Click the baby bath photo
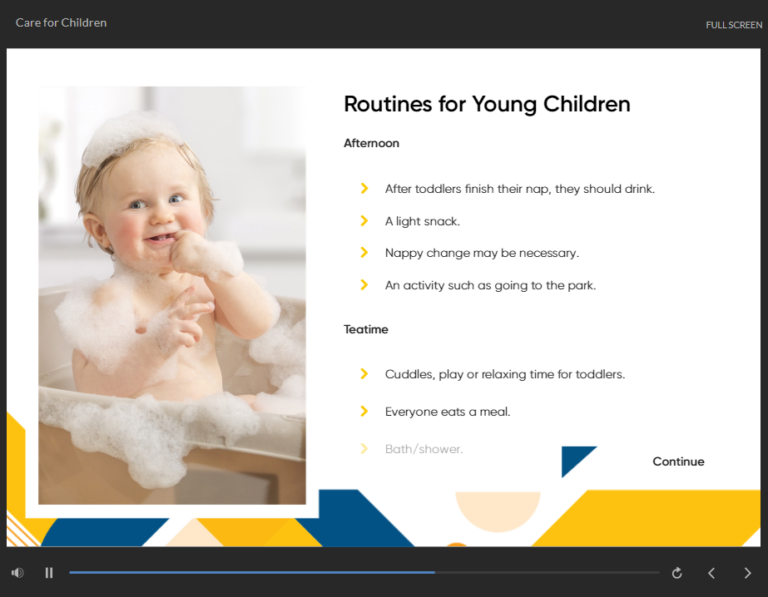Viewport: 768px width, 597px height. [172, 295]
